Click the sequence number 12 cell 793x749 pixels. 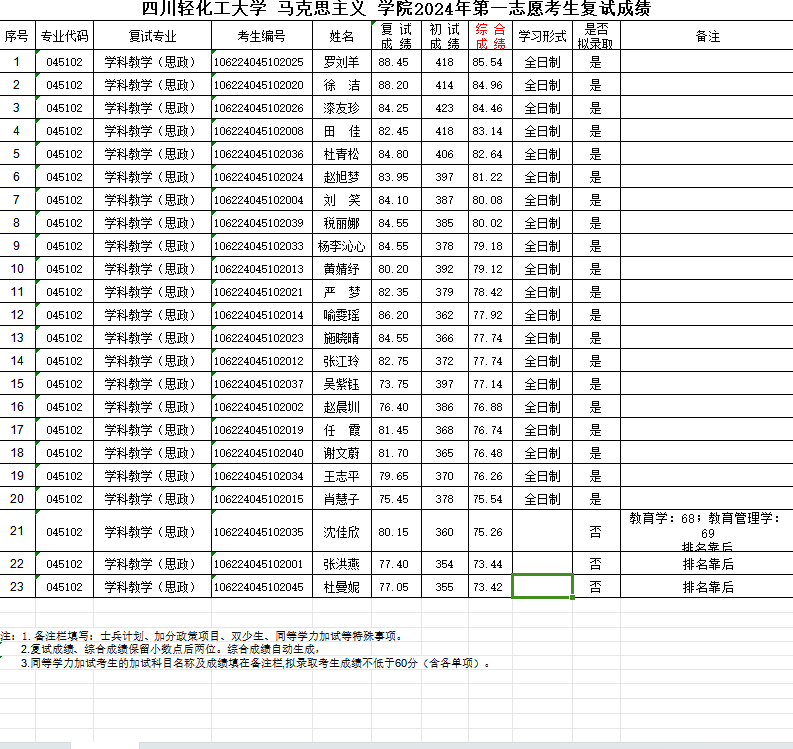pyautogui.click(x=17, y=315)
